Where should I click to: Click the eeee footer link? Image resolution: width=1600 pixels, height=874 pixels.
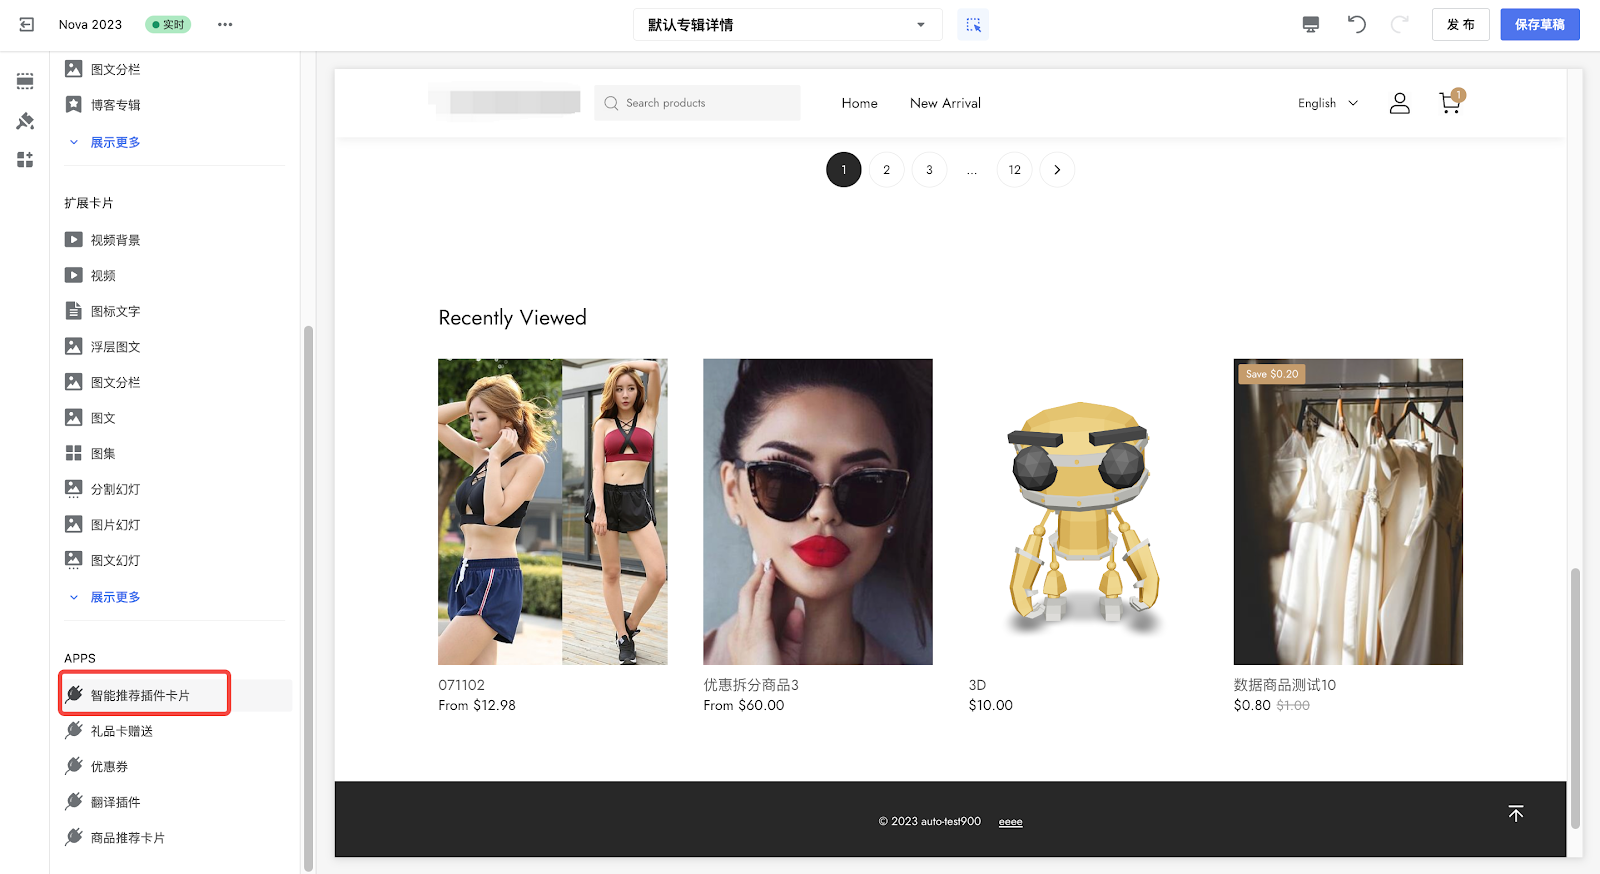[x=1011, y=822]
